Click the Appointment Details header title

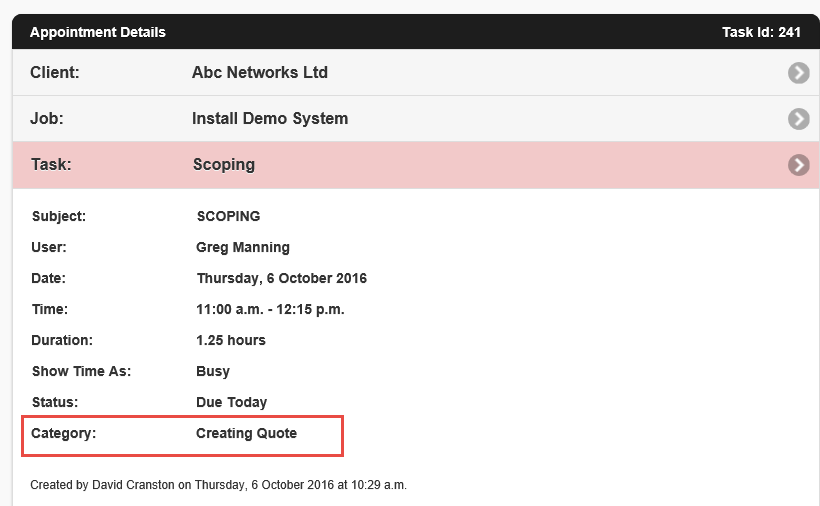pyautogui.click(x=98, y=32)
